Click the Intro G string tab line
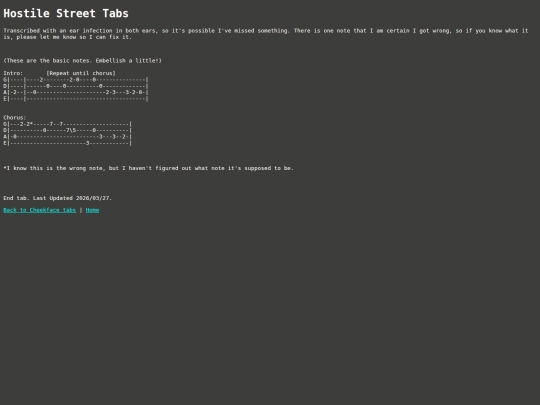Image resolution: width=540 pixels, height=405 pixels. (76, 80)
